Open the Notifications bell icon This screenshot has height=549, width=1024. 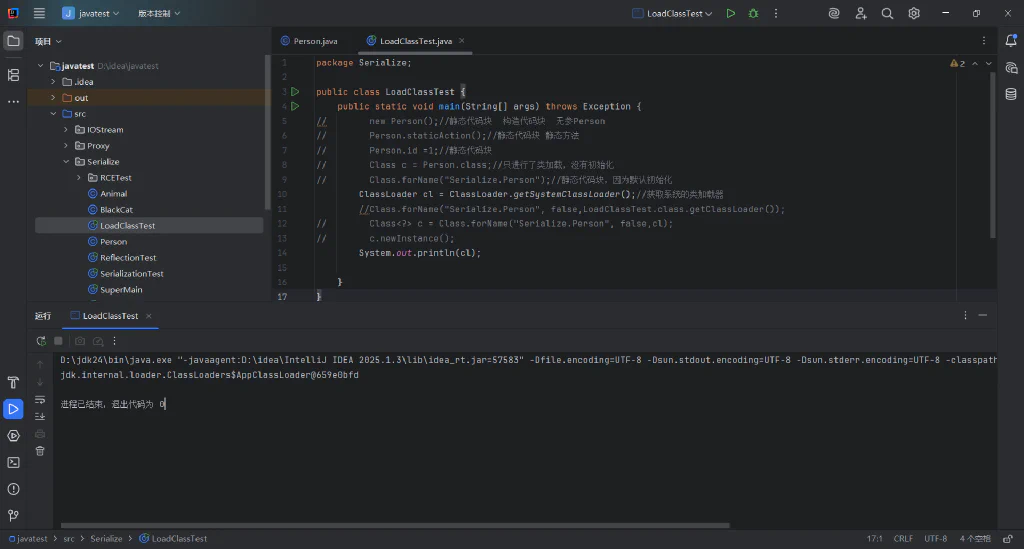[x=1011, y=40]
